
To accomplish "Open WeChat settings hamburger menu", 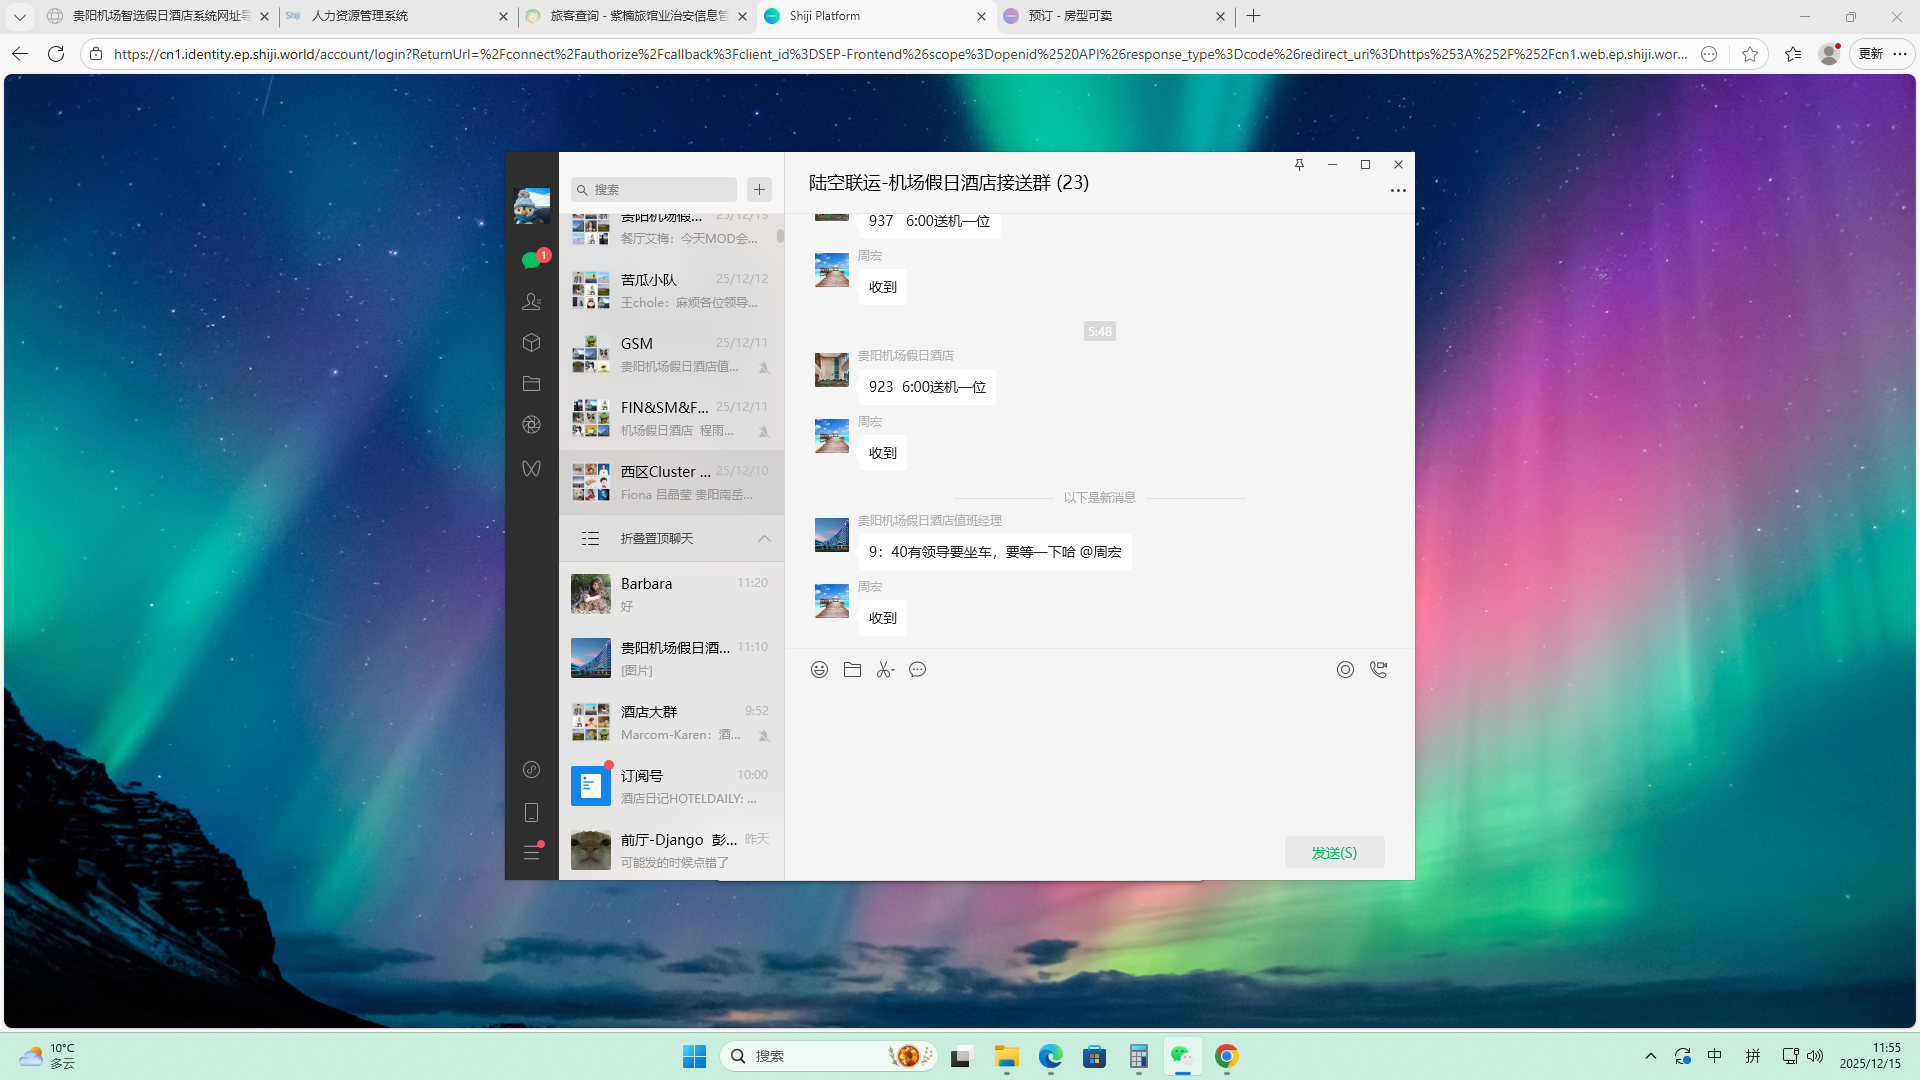I will pos(531,852).
